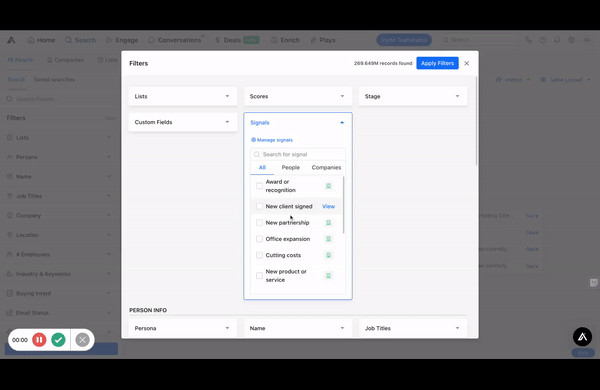This screenshot has height=390, width=600.
Task: Pause the screen recording
Action: 39,339
